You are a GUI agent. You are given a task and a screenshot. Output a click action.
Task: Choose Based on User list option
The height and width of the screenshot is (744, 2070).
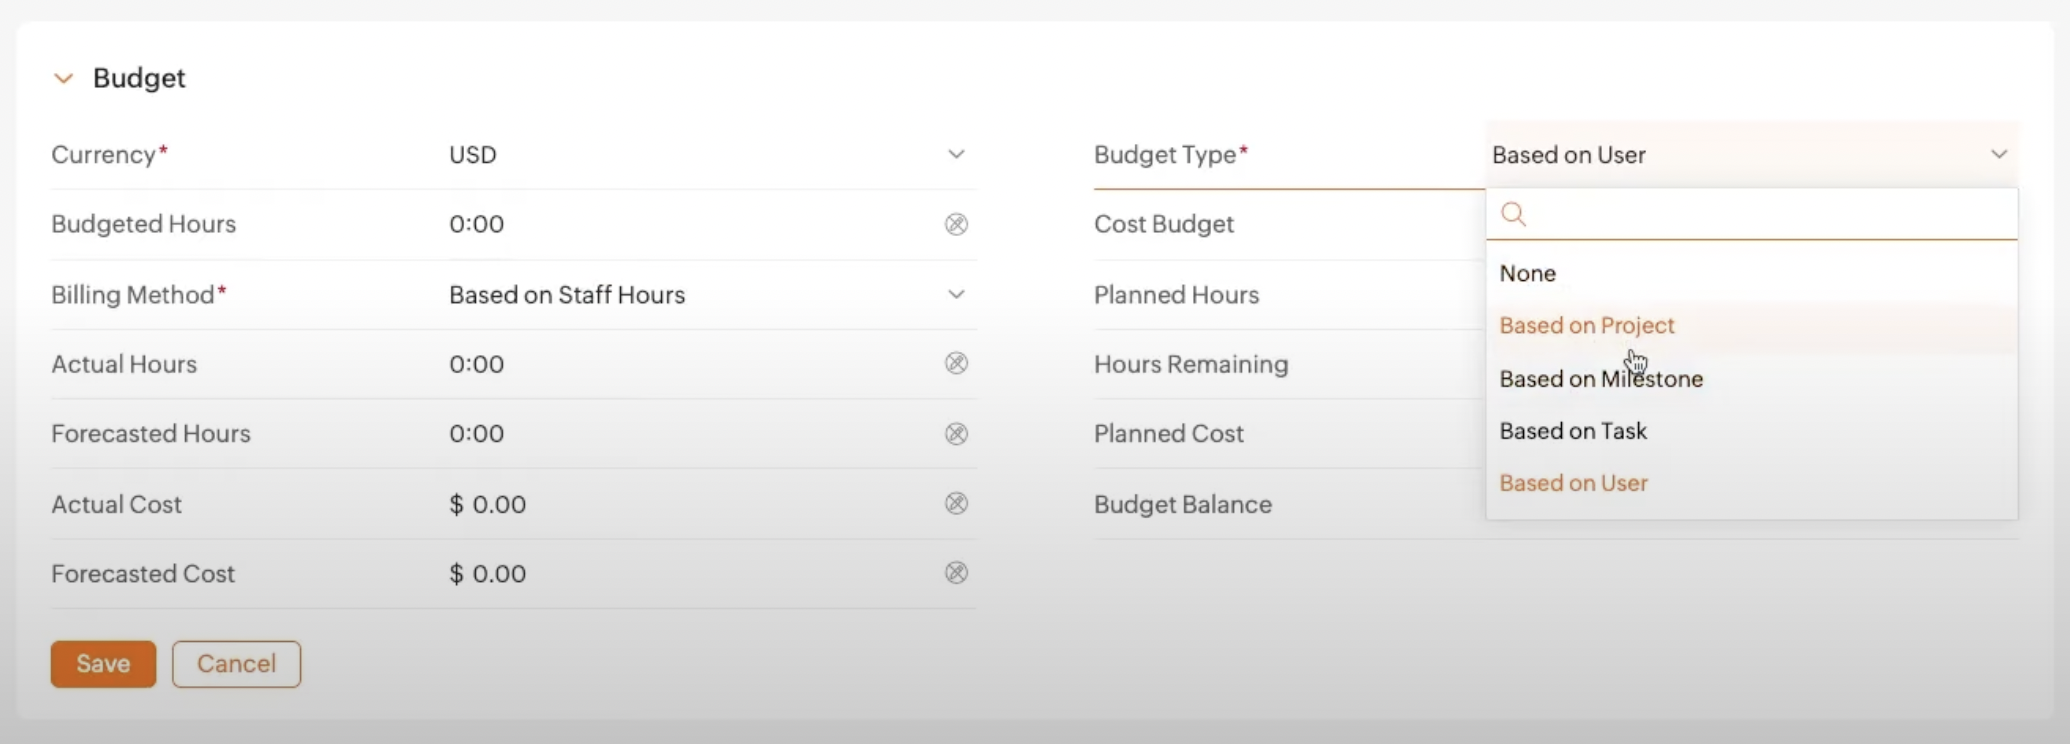click(1752, 483)
